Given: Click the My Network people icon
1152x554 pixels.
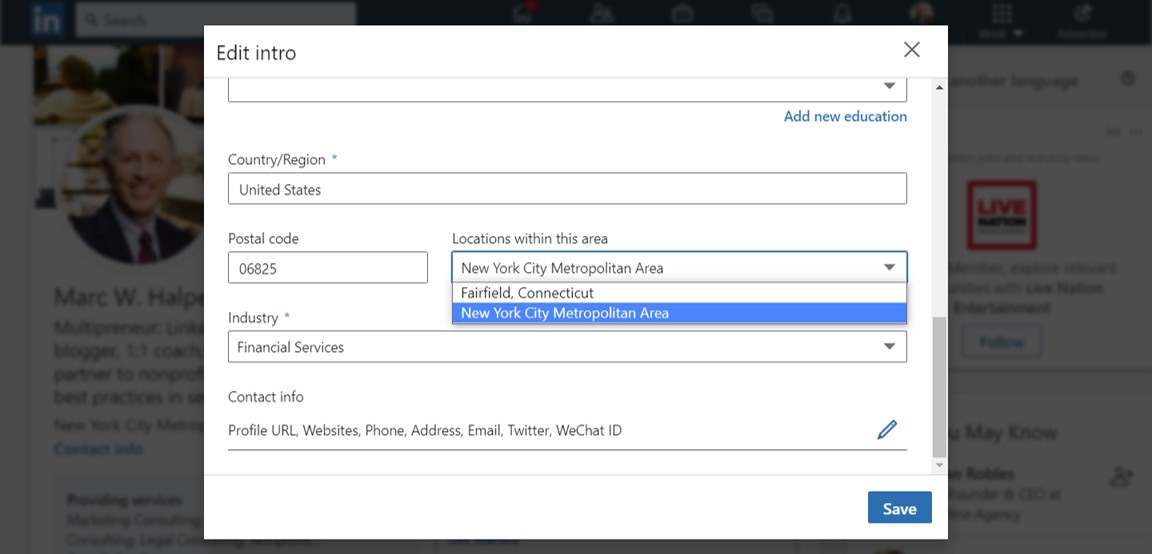Looking at the screenshot, I should [x=602, y=14].
